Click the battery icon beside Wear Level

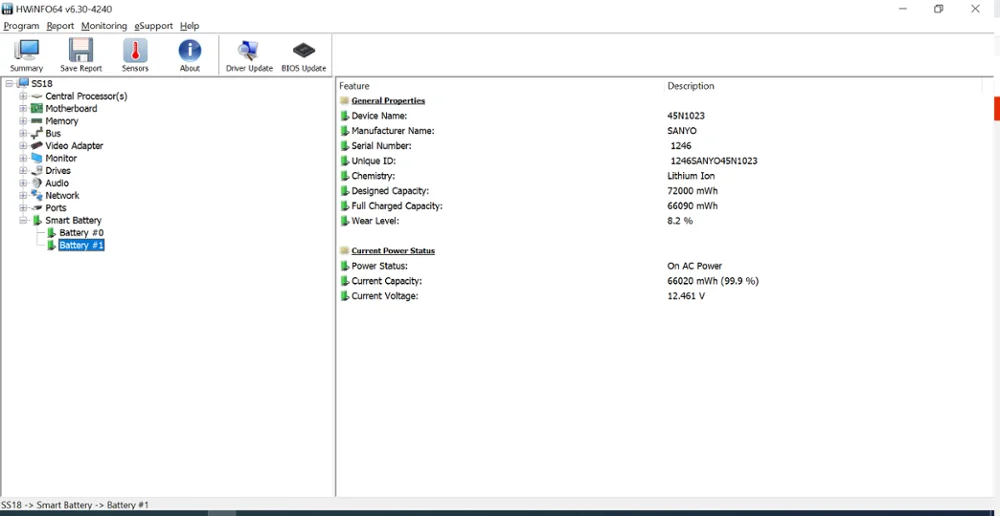[x=344, y=221]
